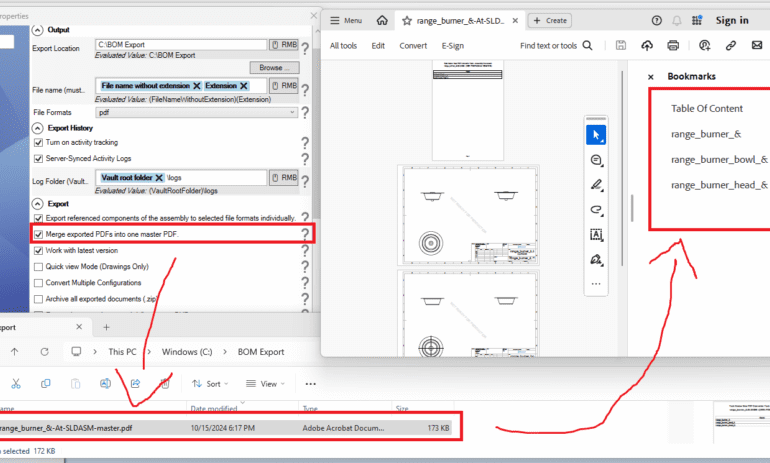Open the Edit menu in Acrobat
The image size is (770, 463).
click(378, 46)
